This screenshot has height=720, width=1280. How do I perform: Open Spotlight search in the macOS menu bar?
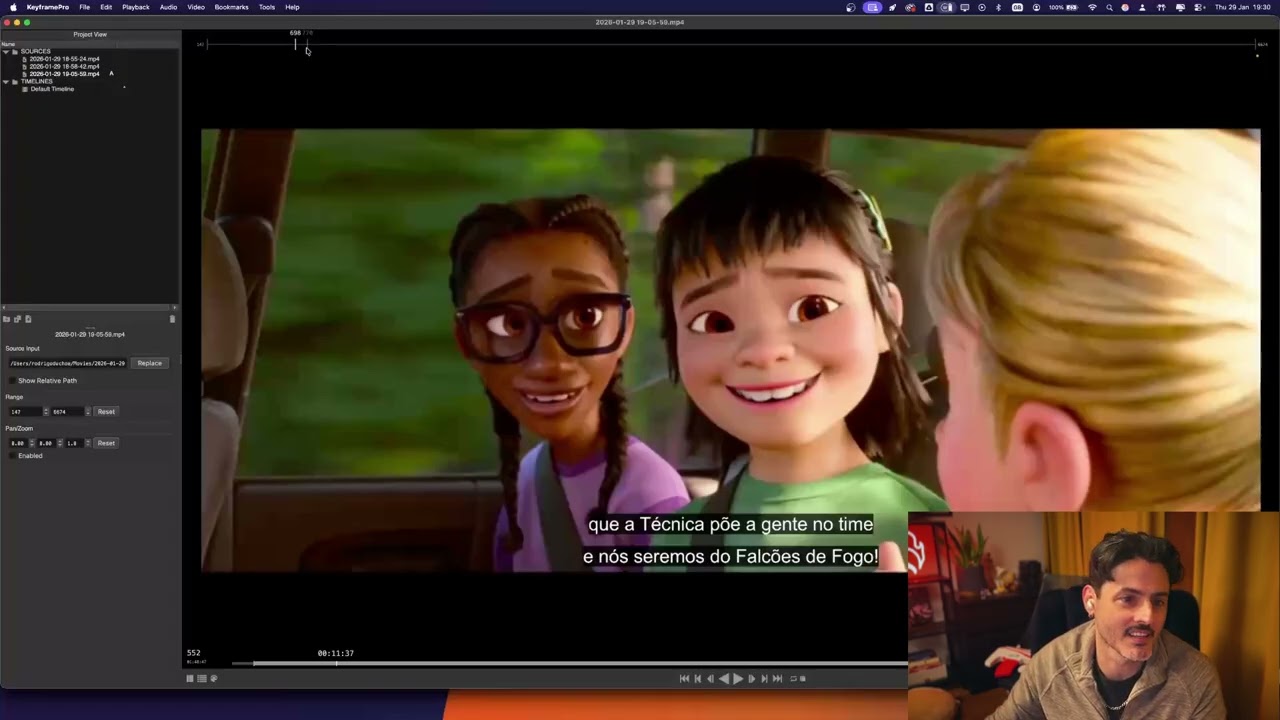click(x=1109, y=7)
